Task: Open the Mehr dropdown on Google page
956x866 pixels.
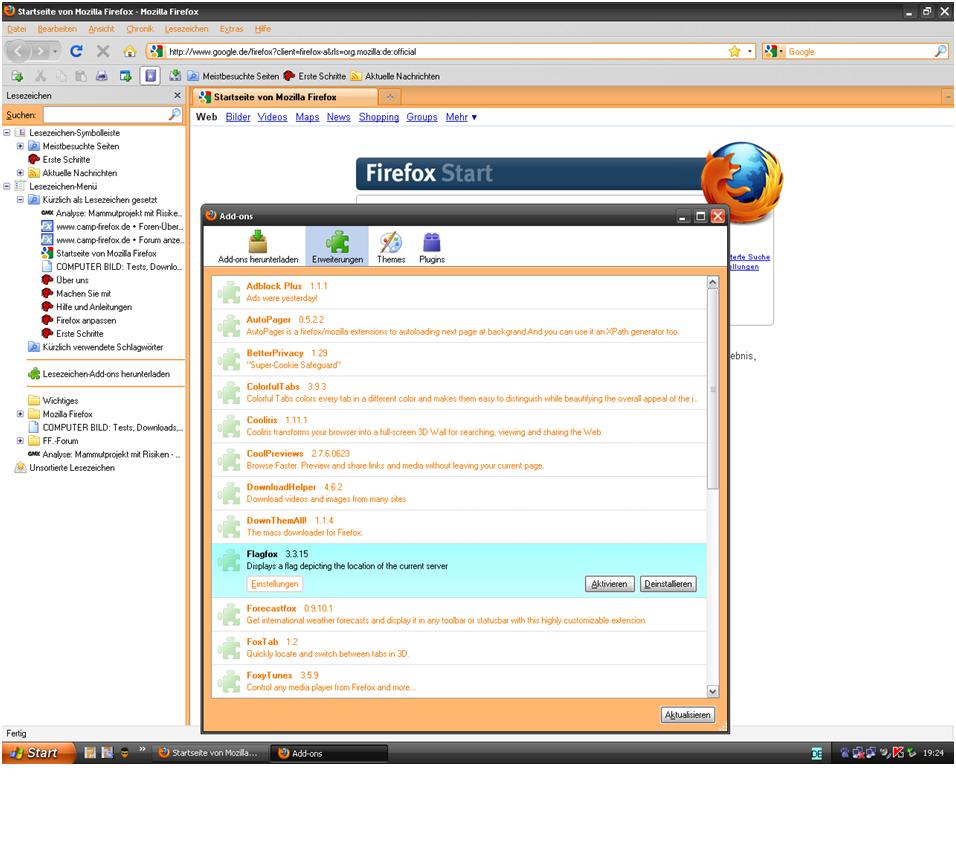Action: (x=461, y=116)
